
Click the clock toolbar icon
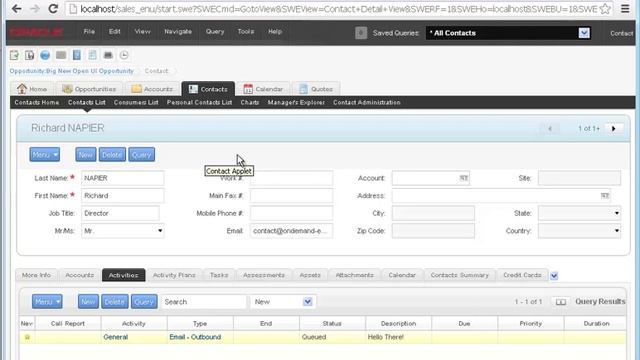[x=124, y=55]
